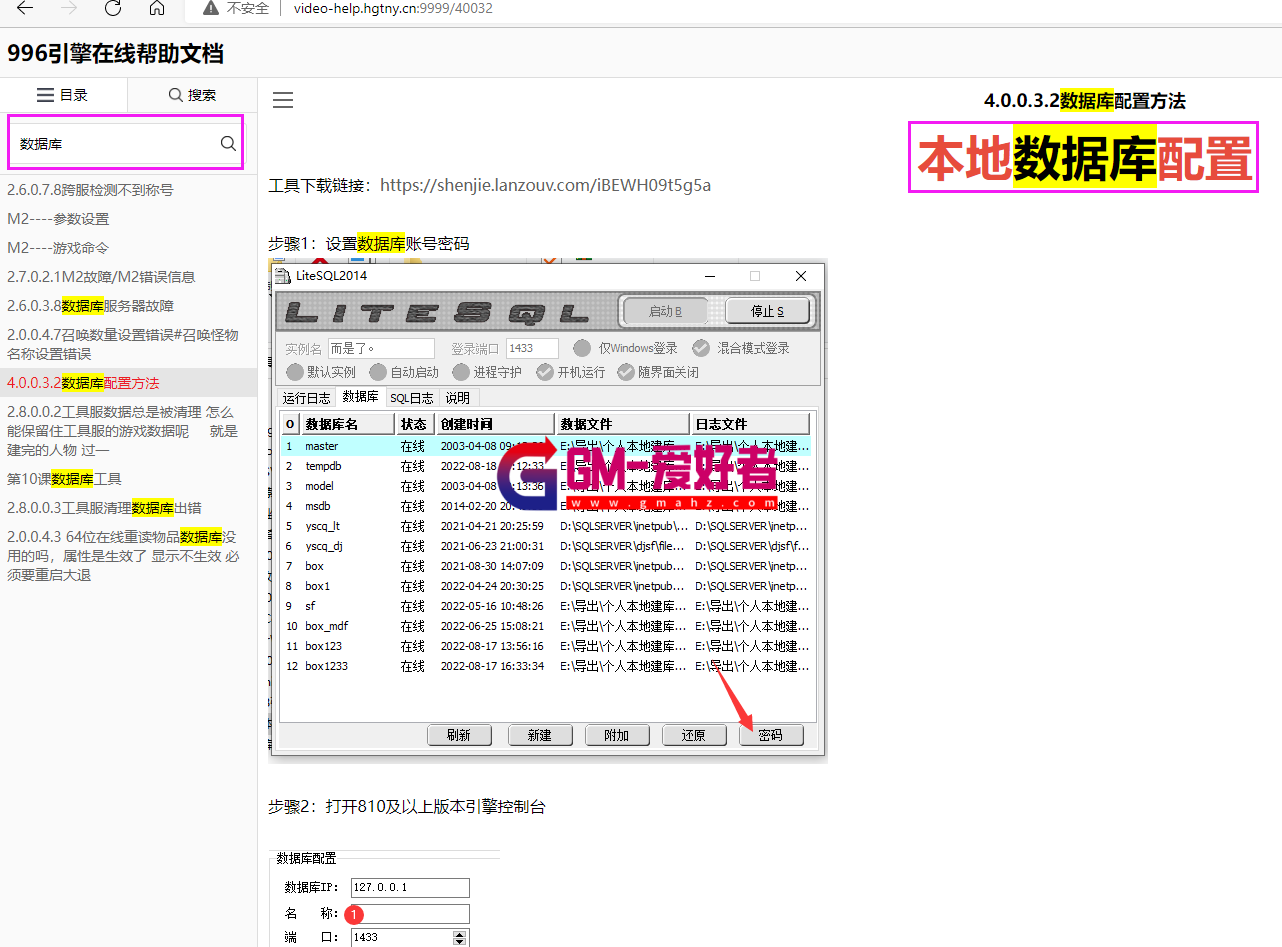Open the browser home page
The width and height of the screenshot is (1282, 947).
[157, 8]
